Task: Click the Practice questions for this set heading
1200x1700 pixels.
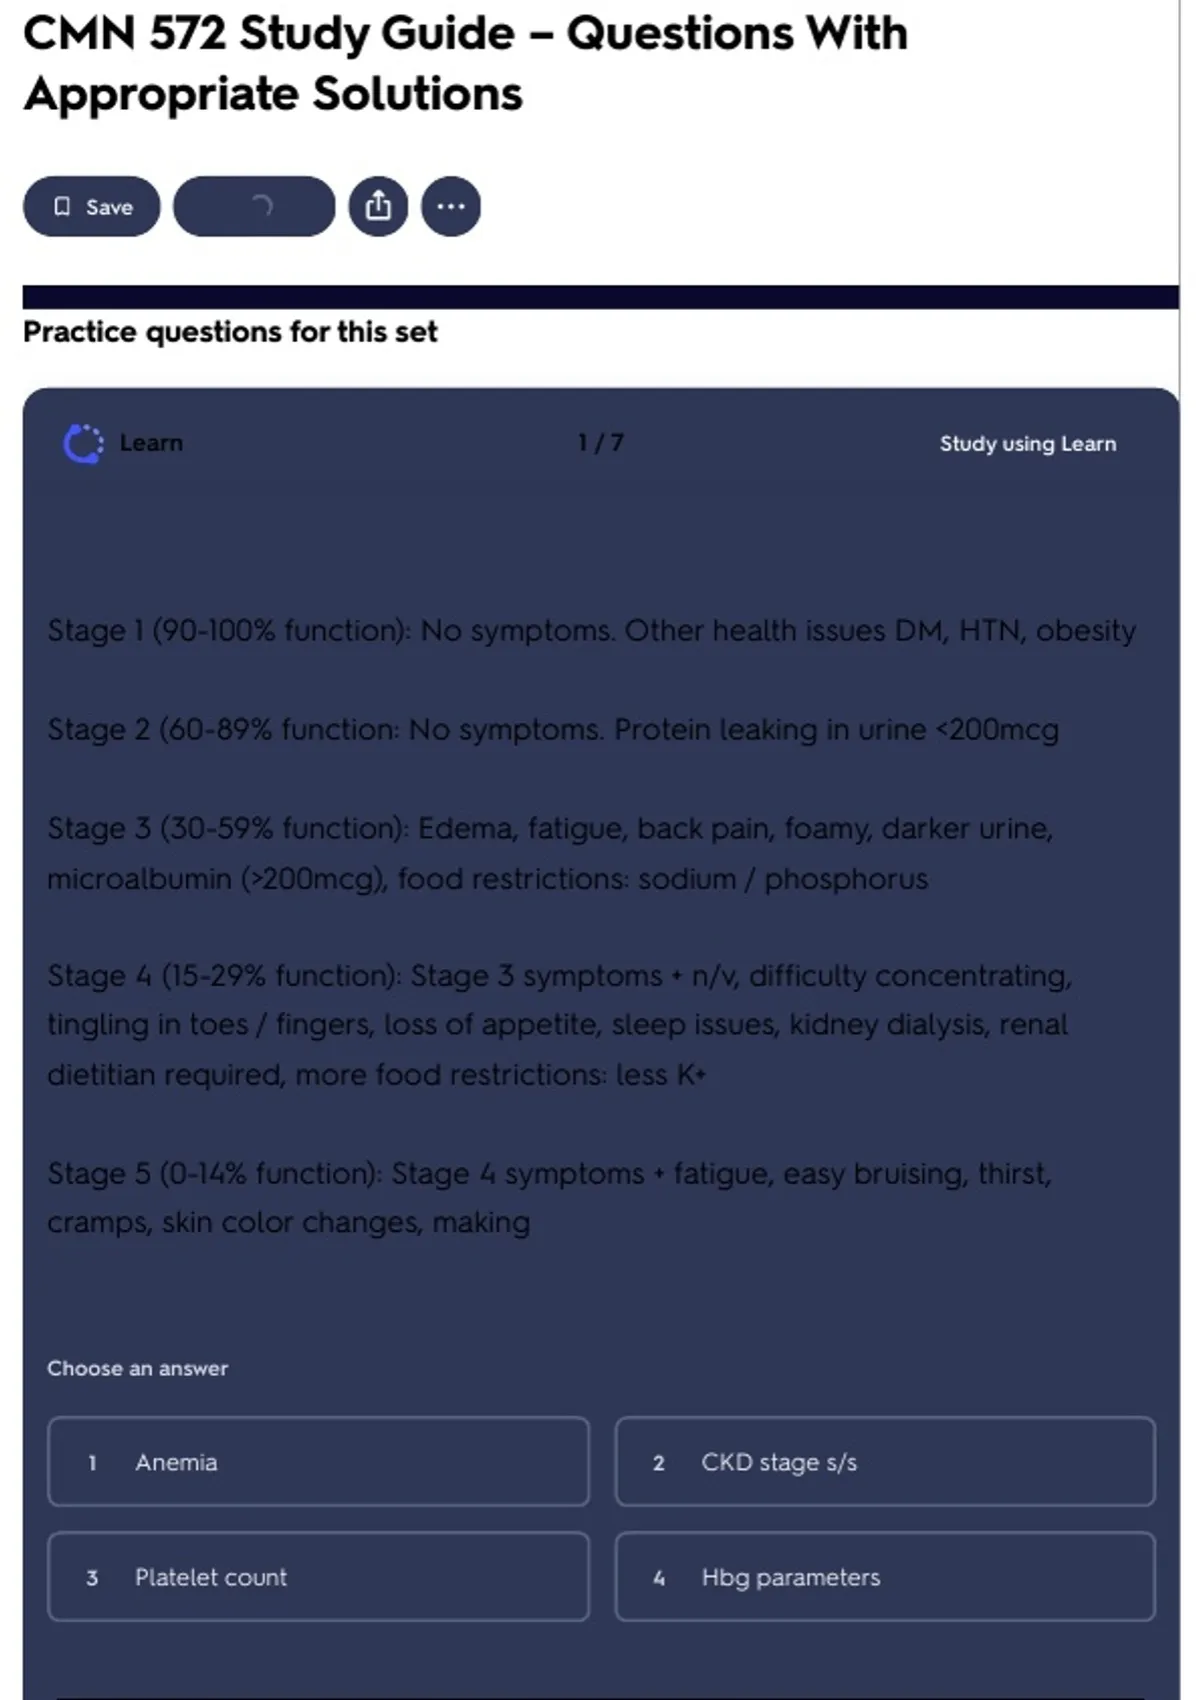Action: click(x=230, y=332)
